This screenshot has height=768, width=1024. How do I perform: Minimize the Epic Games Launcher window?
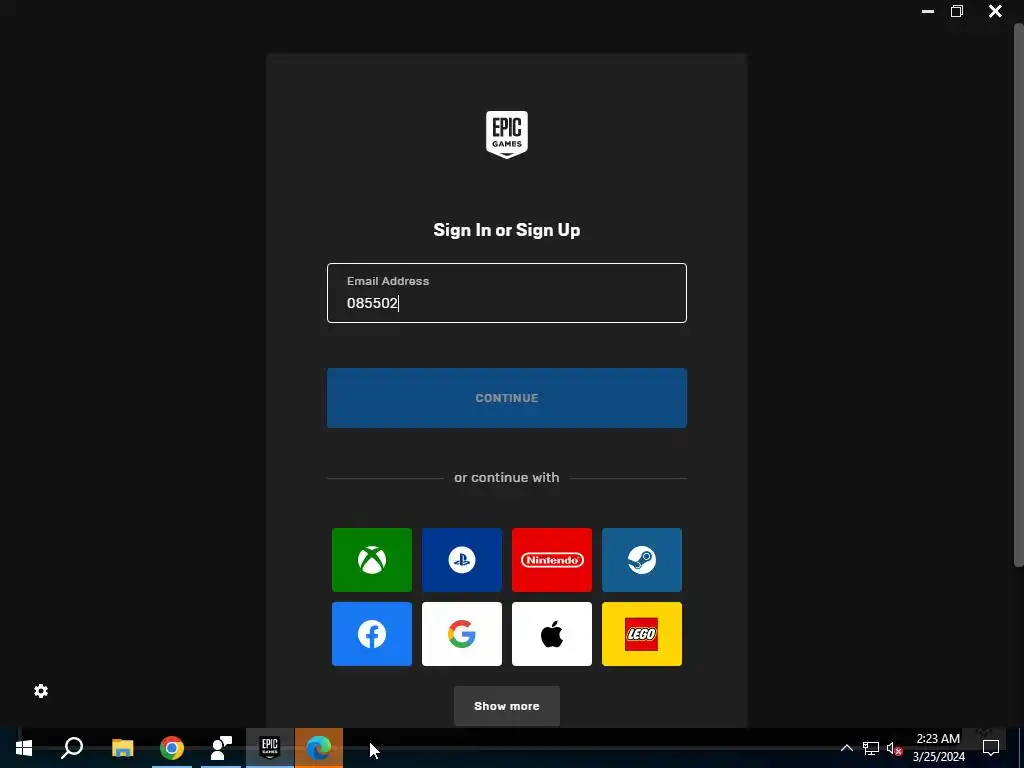(x=927, y=11)
